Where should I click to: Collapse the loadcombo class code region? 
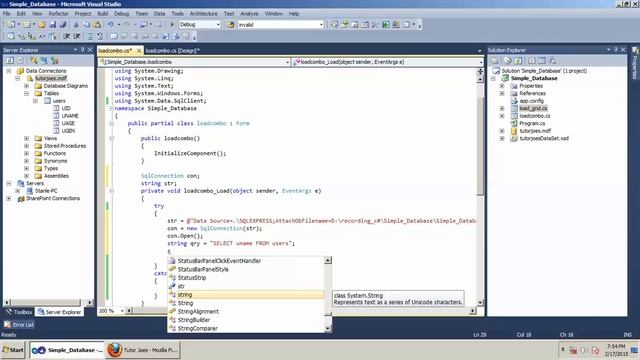(111, 123)
